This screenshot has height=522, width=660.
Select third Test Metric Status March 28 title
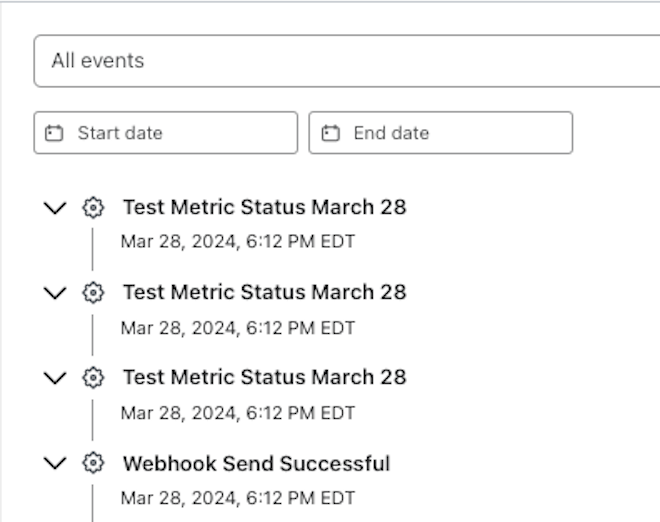click(x=264, y=377)
